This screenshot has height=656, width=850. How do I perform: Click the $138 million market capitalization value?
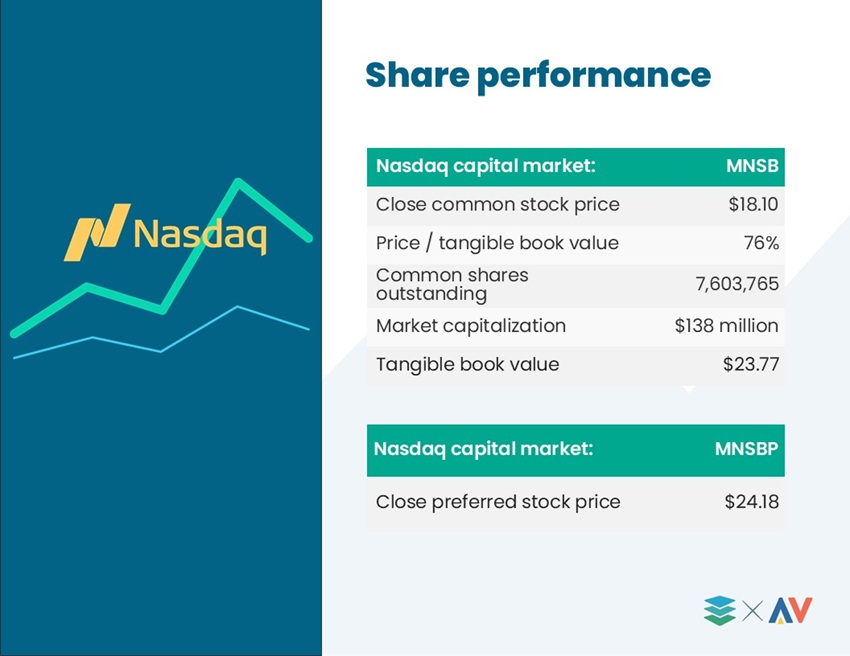tap(726, 326)
